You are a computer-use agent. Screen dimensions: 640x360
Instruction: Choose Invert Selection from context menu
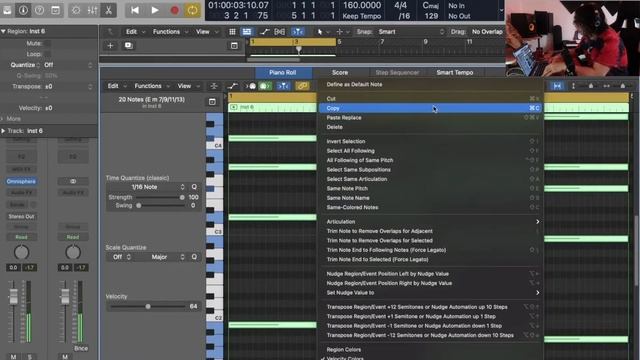click(x=431, y=141)
